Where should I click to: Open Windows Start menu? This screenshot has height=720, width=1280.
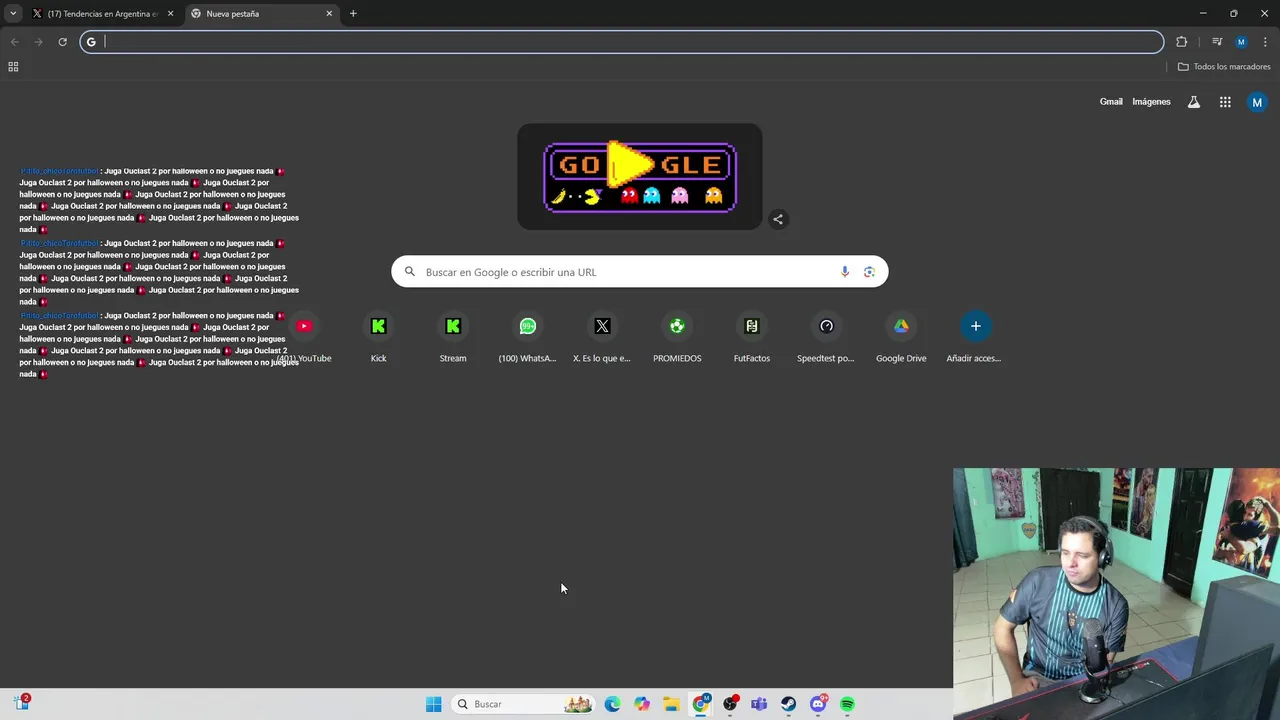tap(433, 704)
